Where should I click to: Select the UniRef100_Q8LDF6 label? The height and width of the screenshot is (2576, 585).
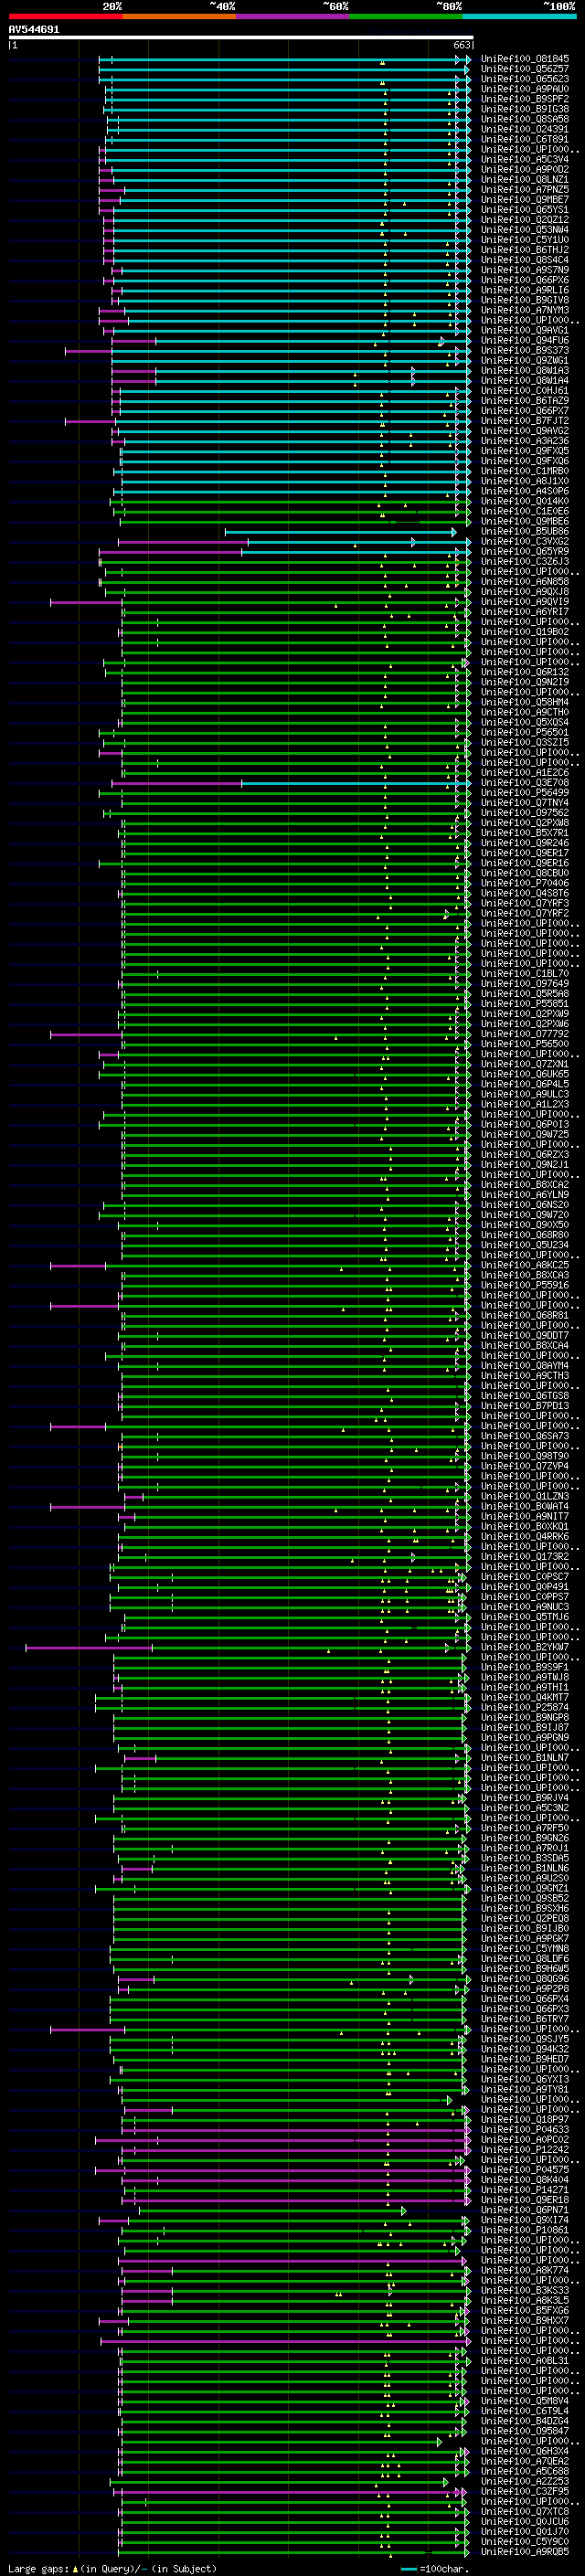click(525, 1958)
